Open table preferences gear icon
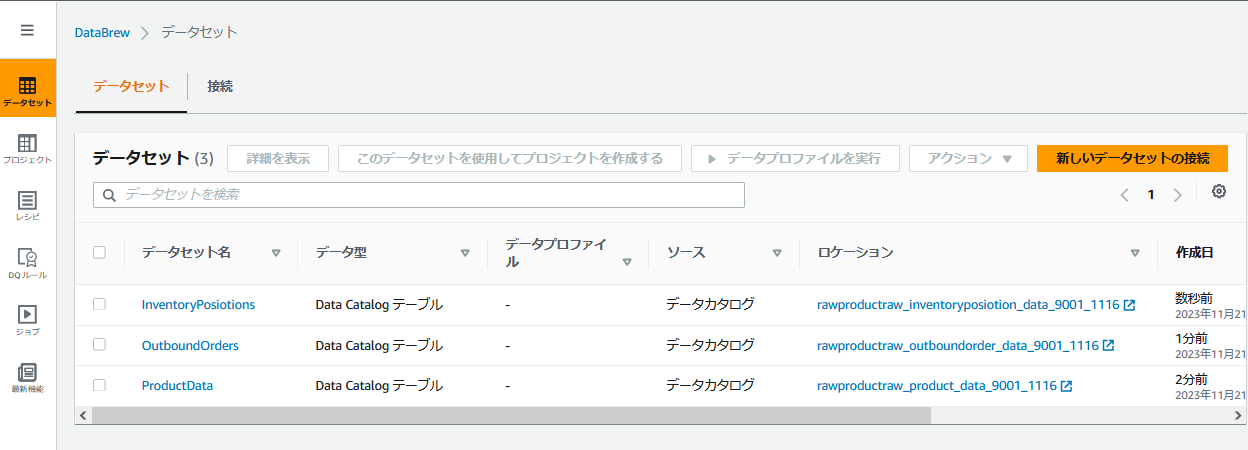This screenshot has height=450, width=1248. click(1219, 192)
